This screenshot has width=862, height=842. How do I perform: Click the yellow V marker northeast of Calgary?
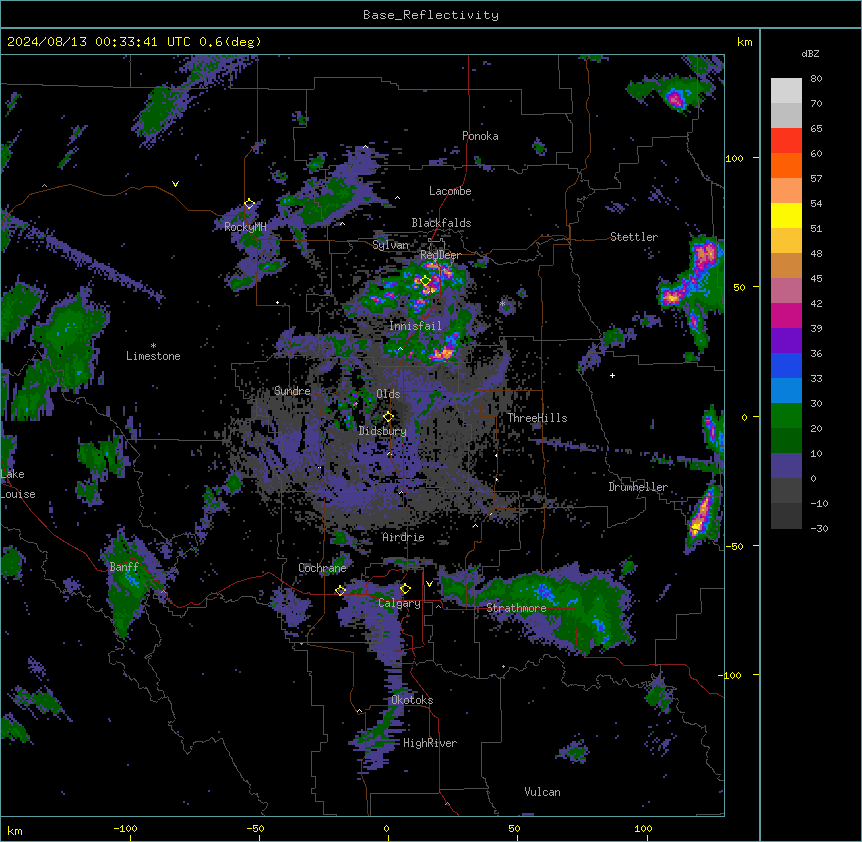429,584
